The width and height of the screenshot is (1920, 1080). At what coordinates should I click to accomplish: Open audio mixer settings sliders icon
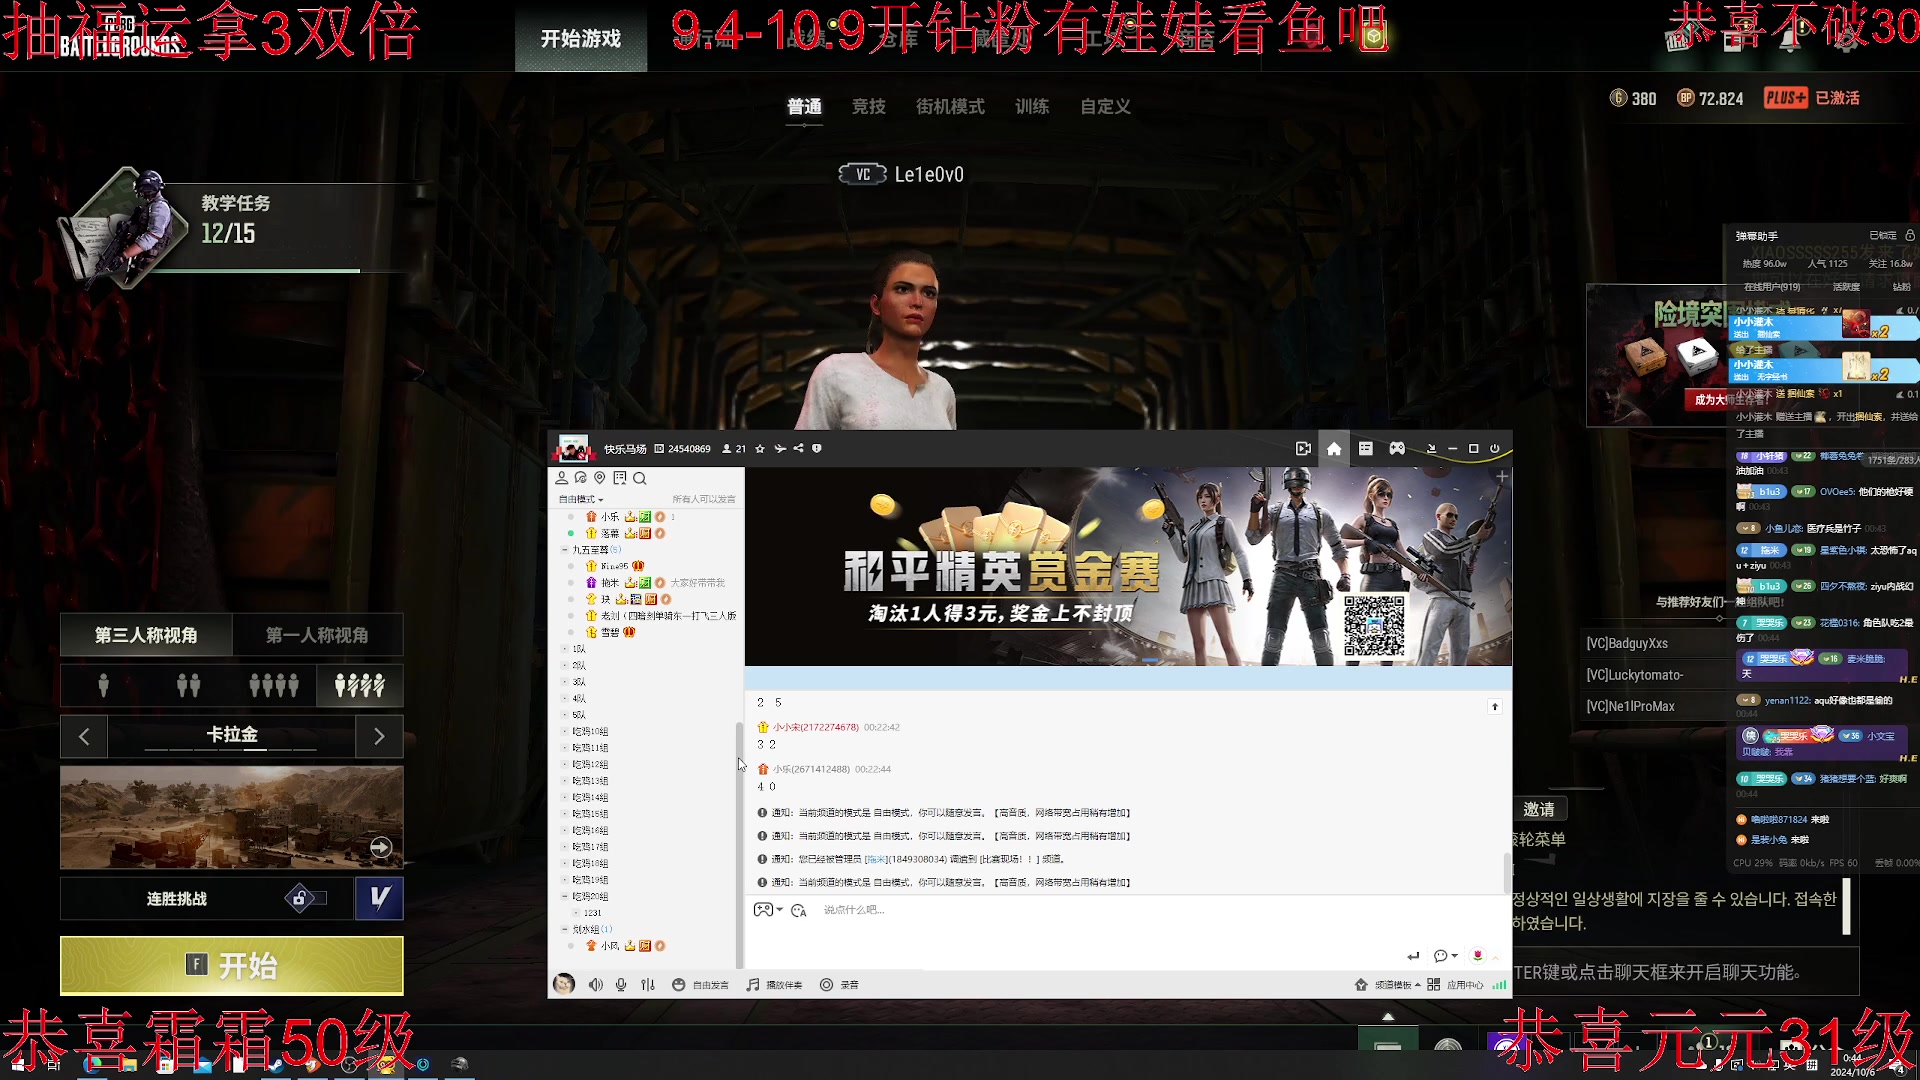point(648,985)
